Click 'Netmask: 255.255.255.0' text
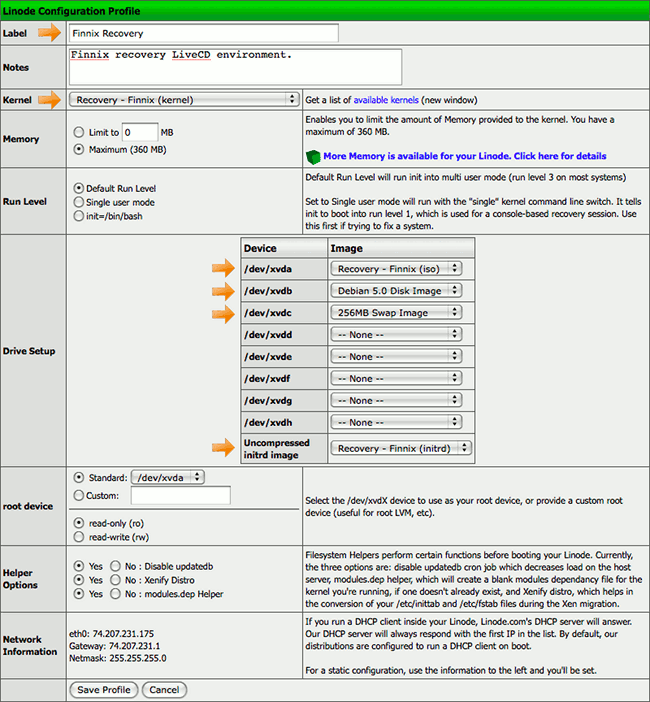This screenshot has width=650, height=702. click(118, 658)
